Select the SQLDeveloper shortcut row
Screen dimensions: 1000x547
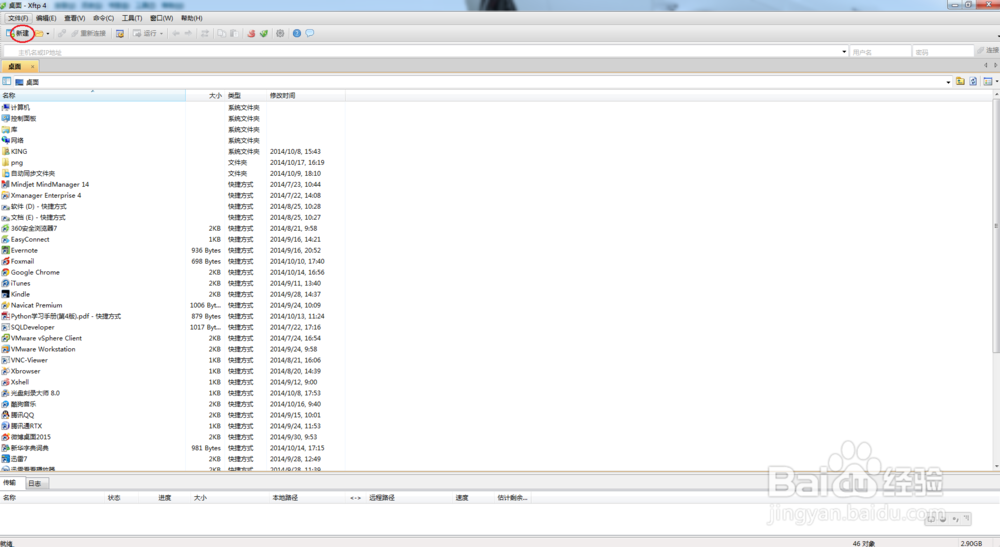[172, 327]
